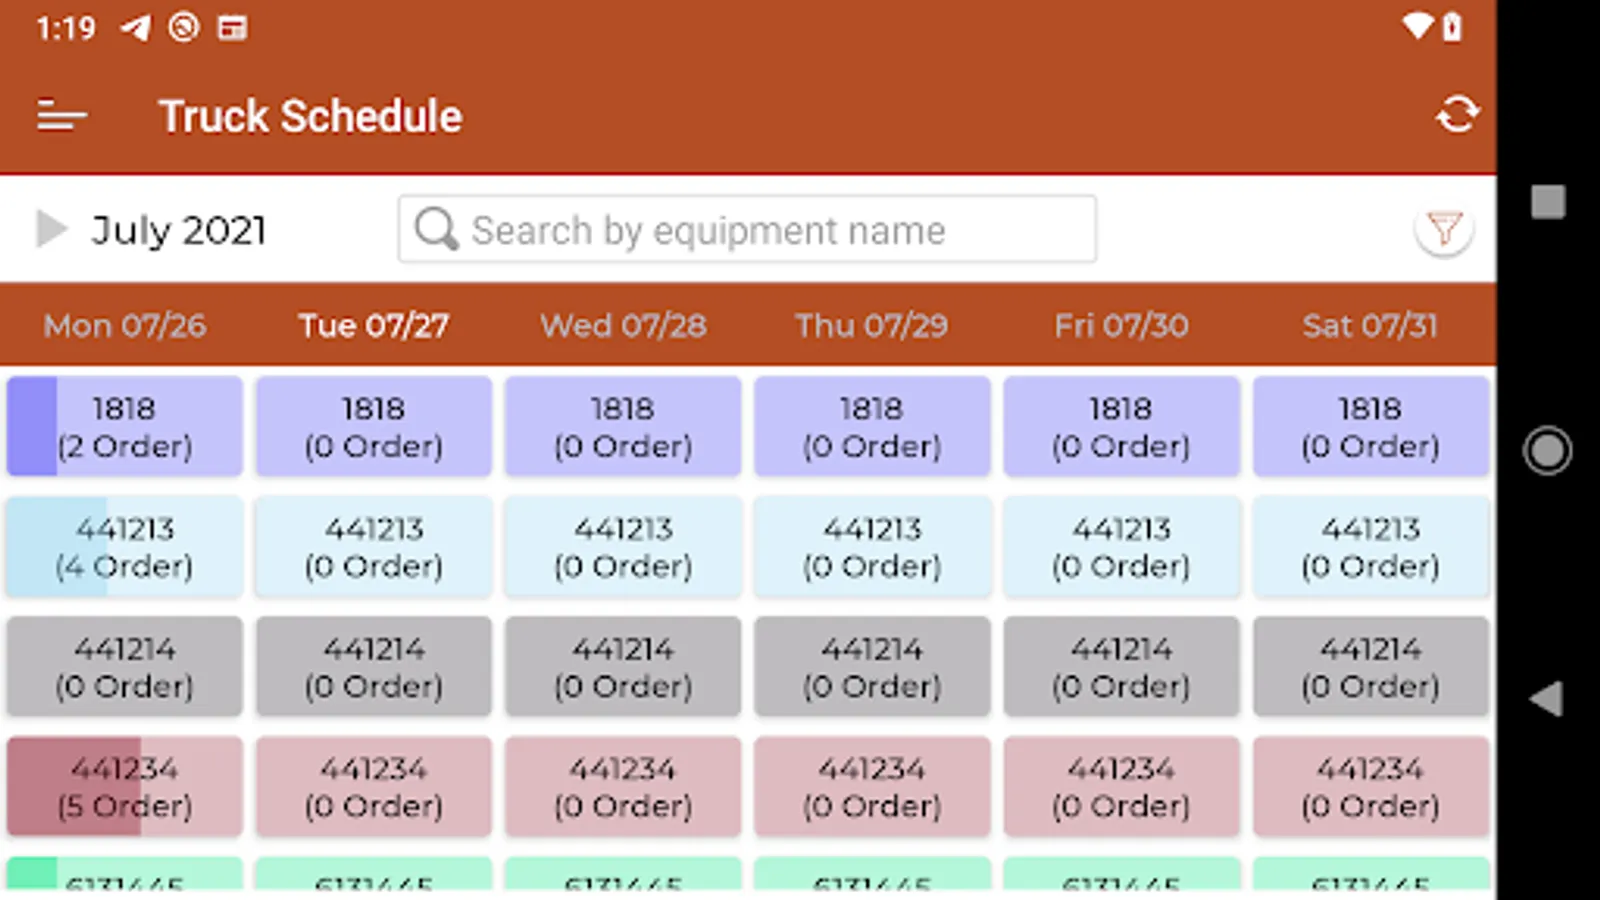Open the funnel filter button
The width and height of the screenshot is (1600, 900).
[x=1443, y=230]
